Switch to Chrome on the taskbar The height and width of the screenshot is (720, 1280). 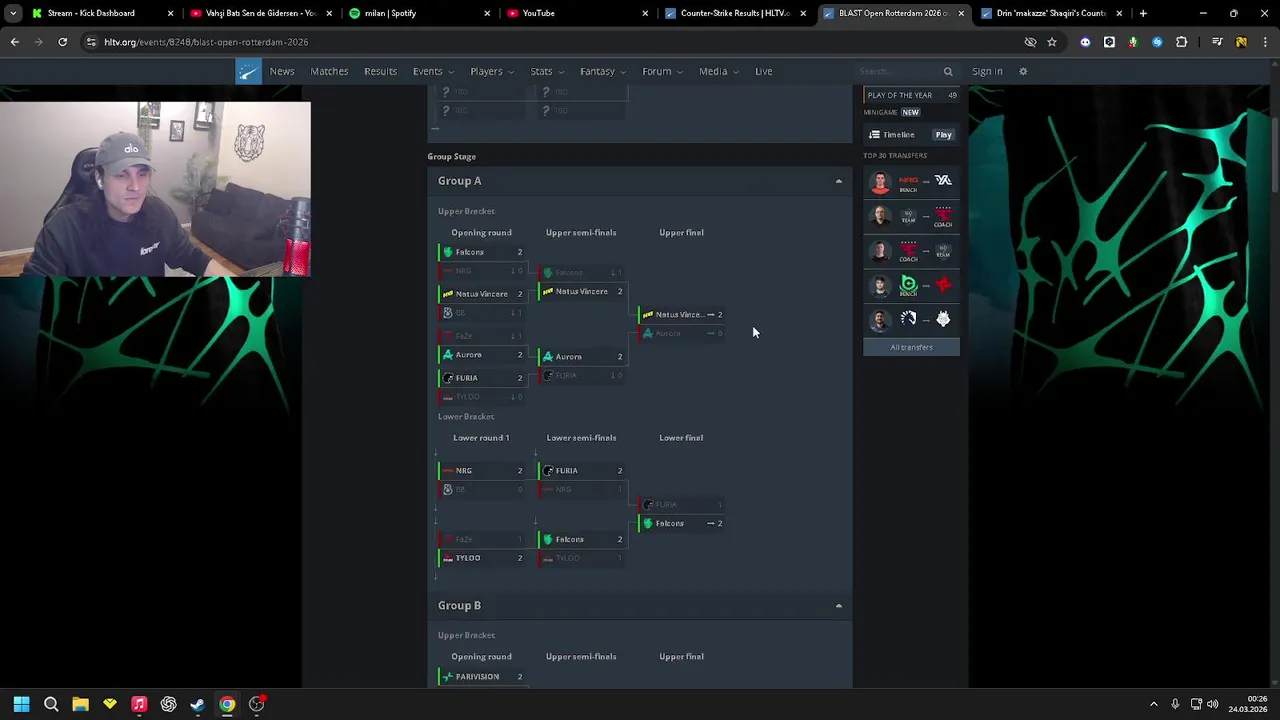click(227, 704)
